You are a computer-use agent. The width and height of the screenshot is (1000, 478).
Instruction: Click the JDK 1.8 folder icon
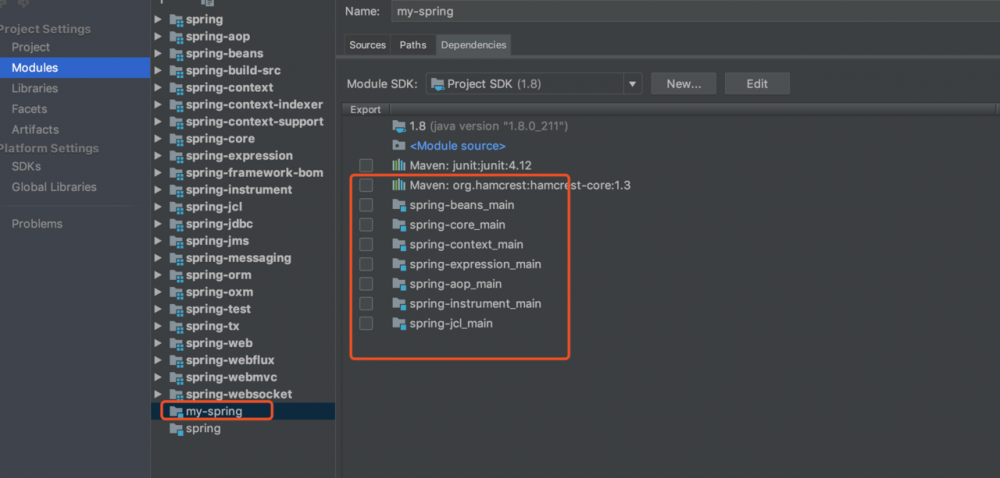(399, 126)
